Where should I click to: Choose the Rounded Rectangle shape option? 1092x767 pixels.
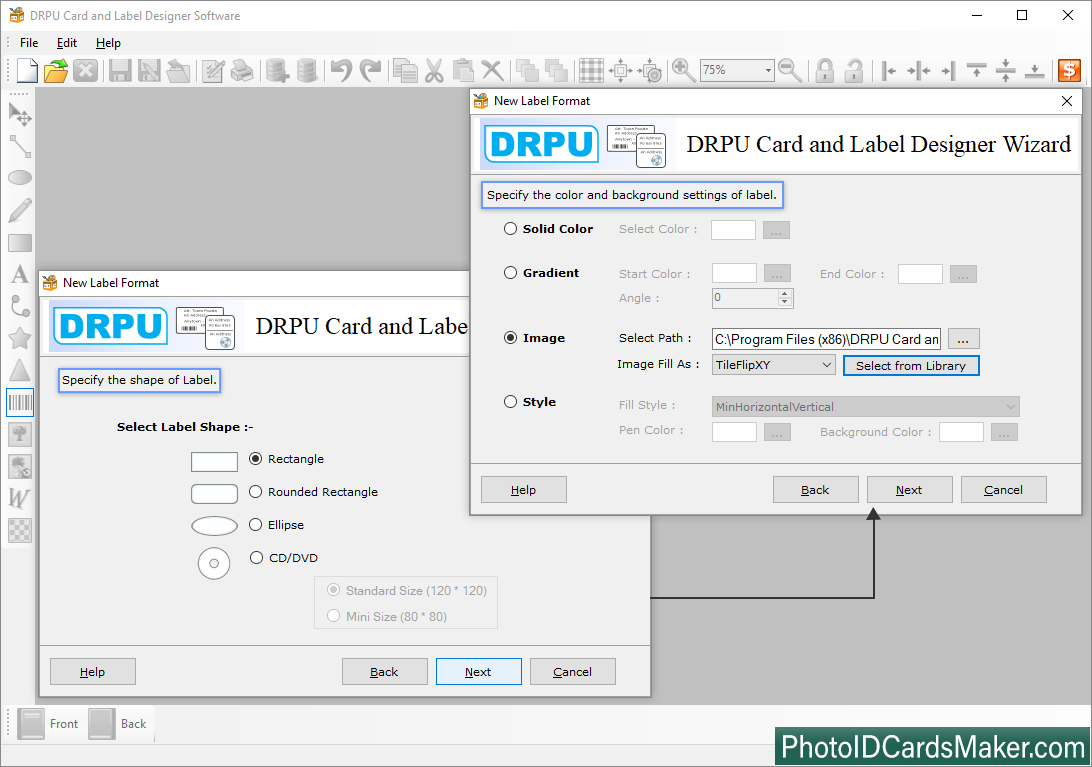(256, 491)
